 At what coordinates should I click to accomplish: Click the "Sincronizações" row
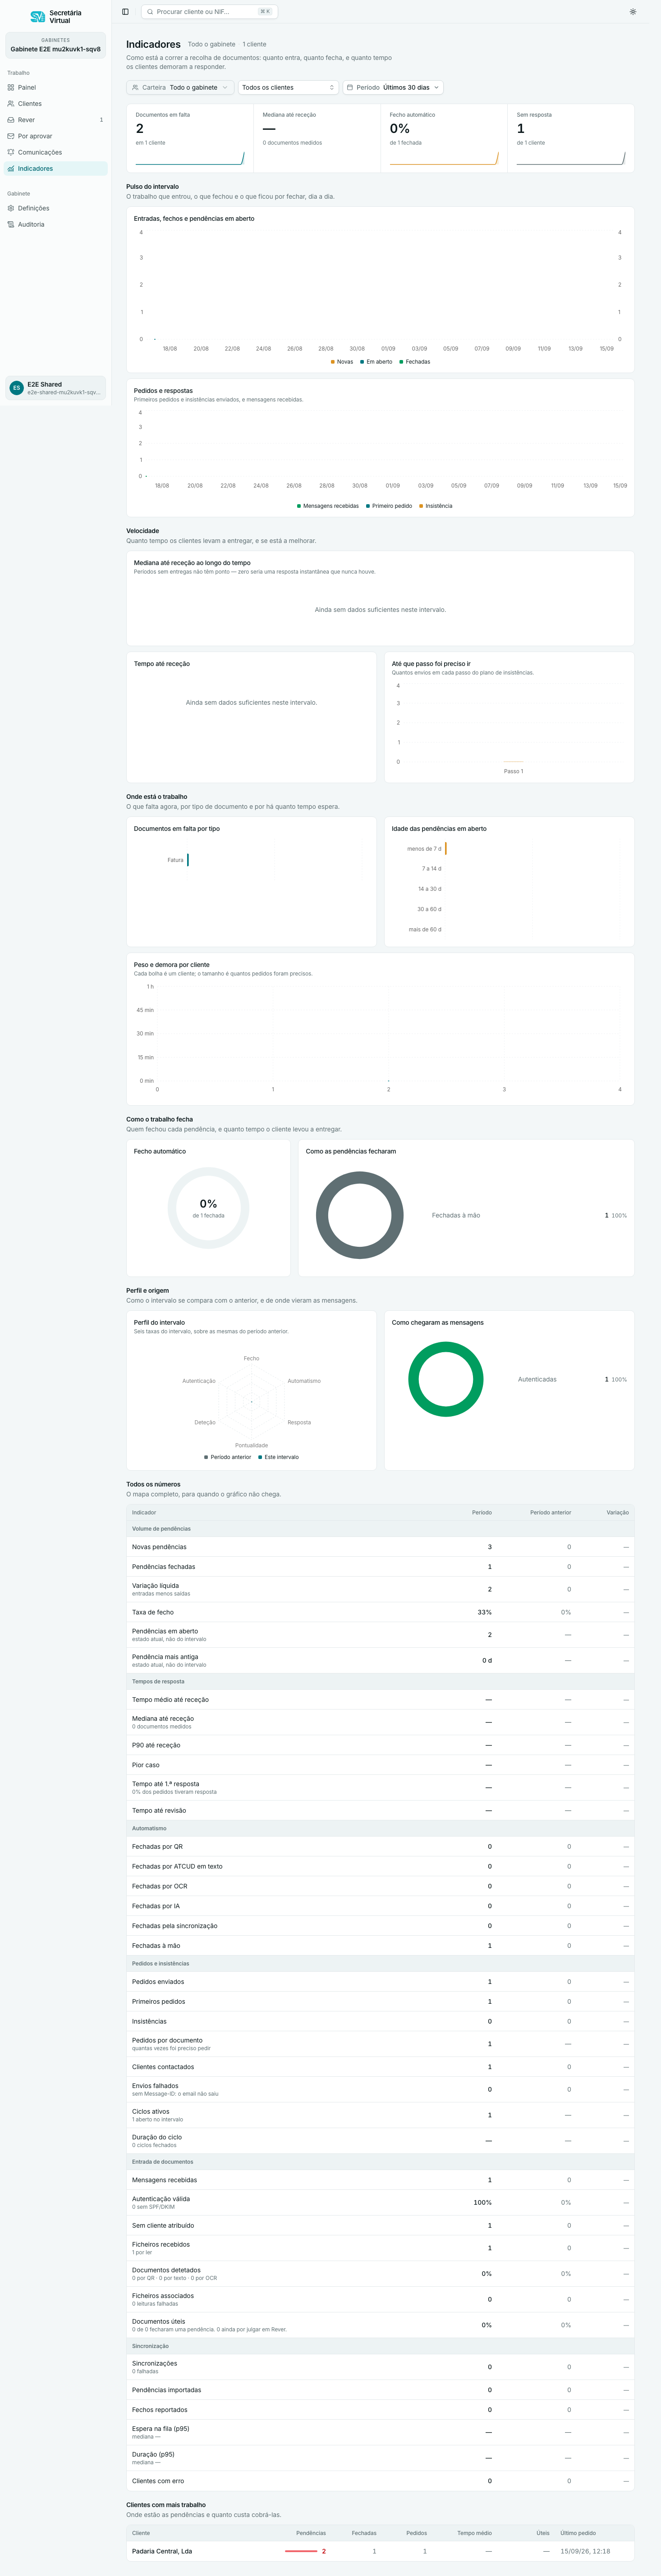pyautogui.click(x=380, y=2367)
